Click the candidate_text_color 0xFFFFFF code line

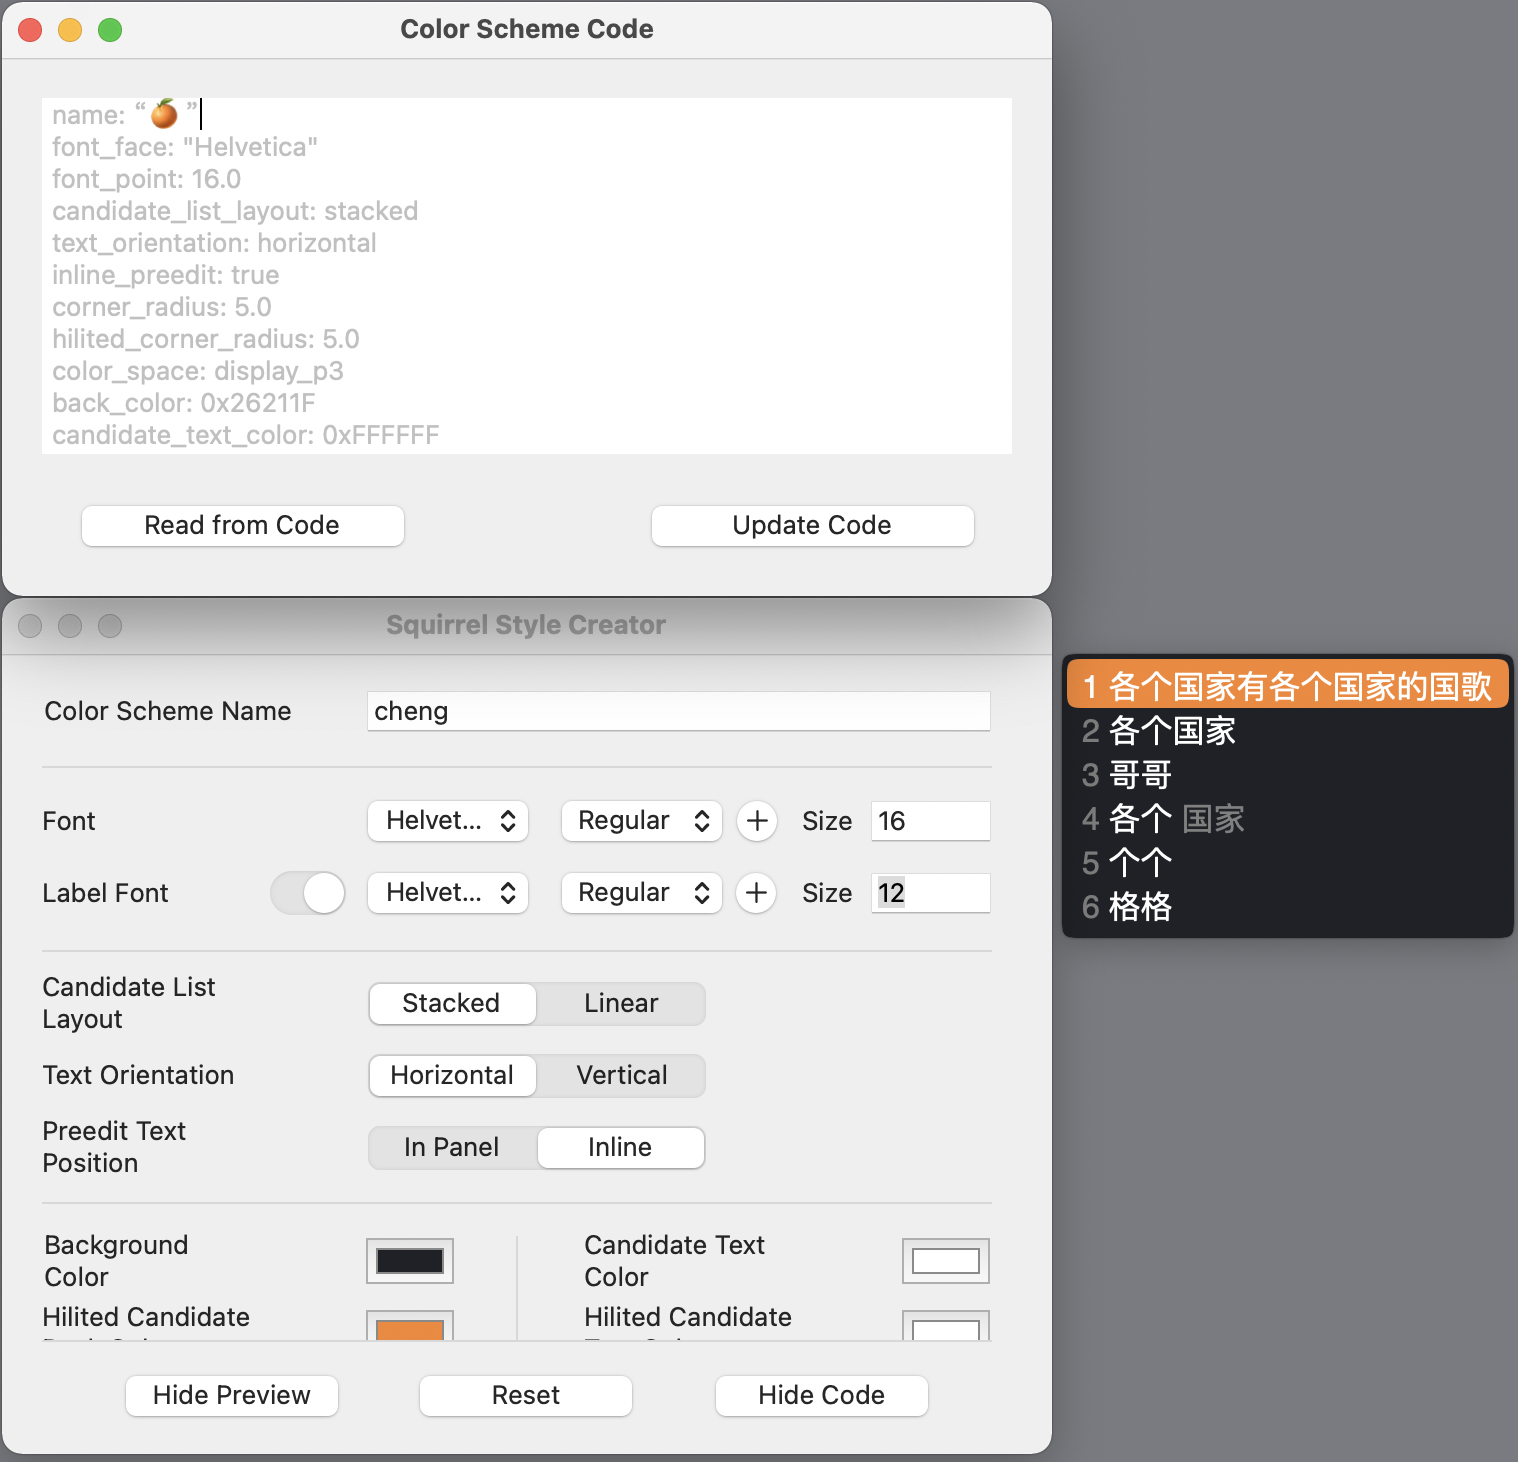click(x=246, y=435)
